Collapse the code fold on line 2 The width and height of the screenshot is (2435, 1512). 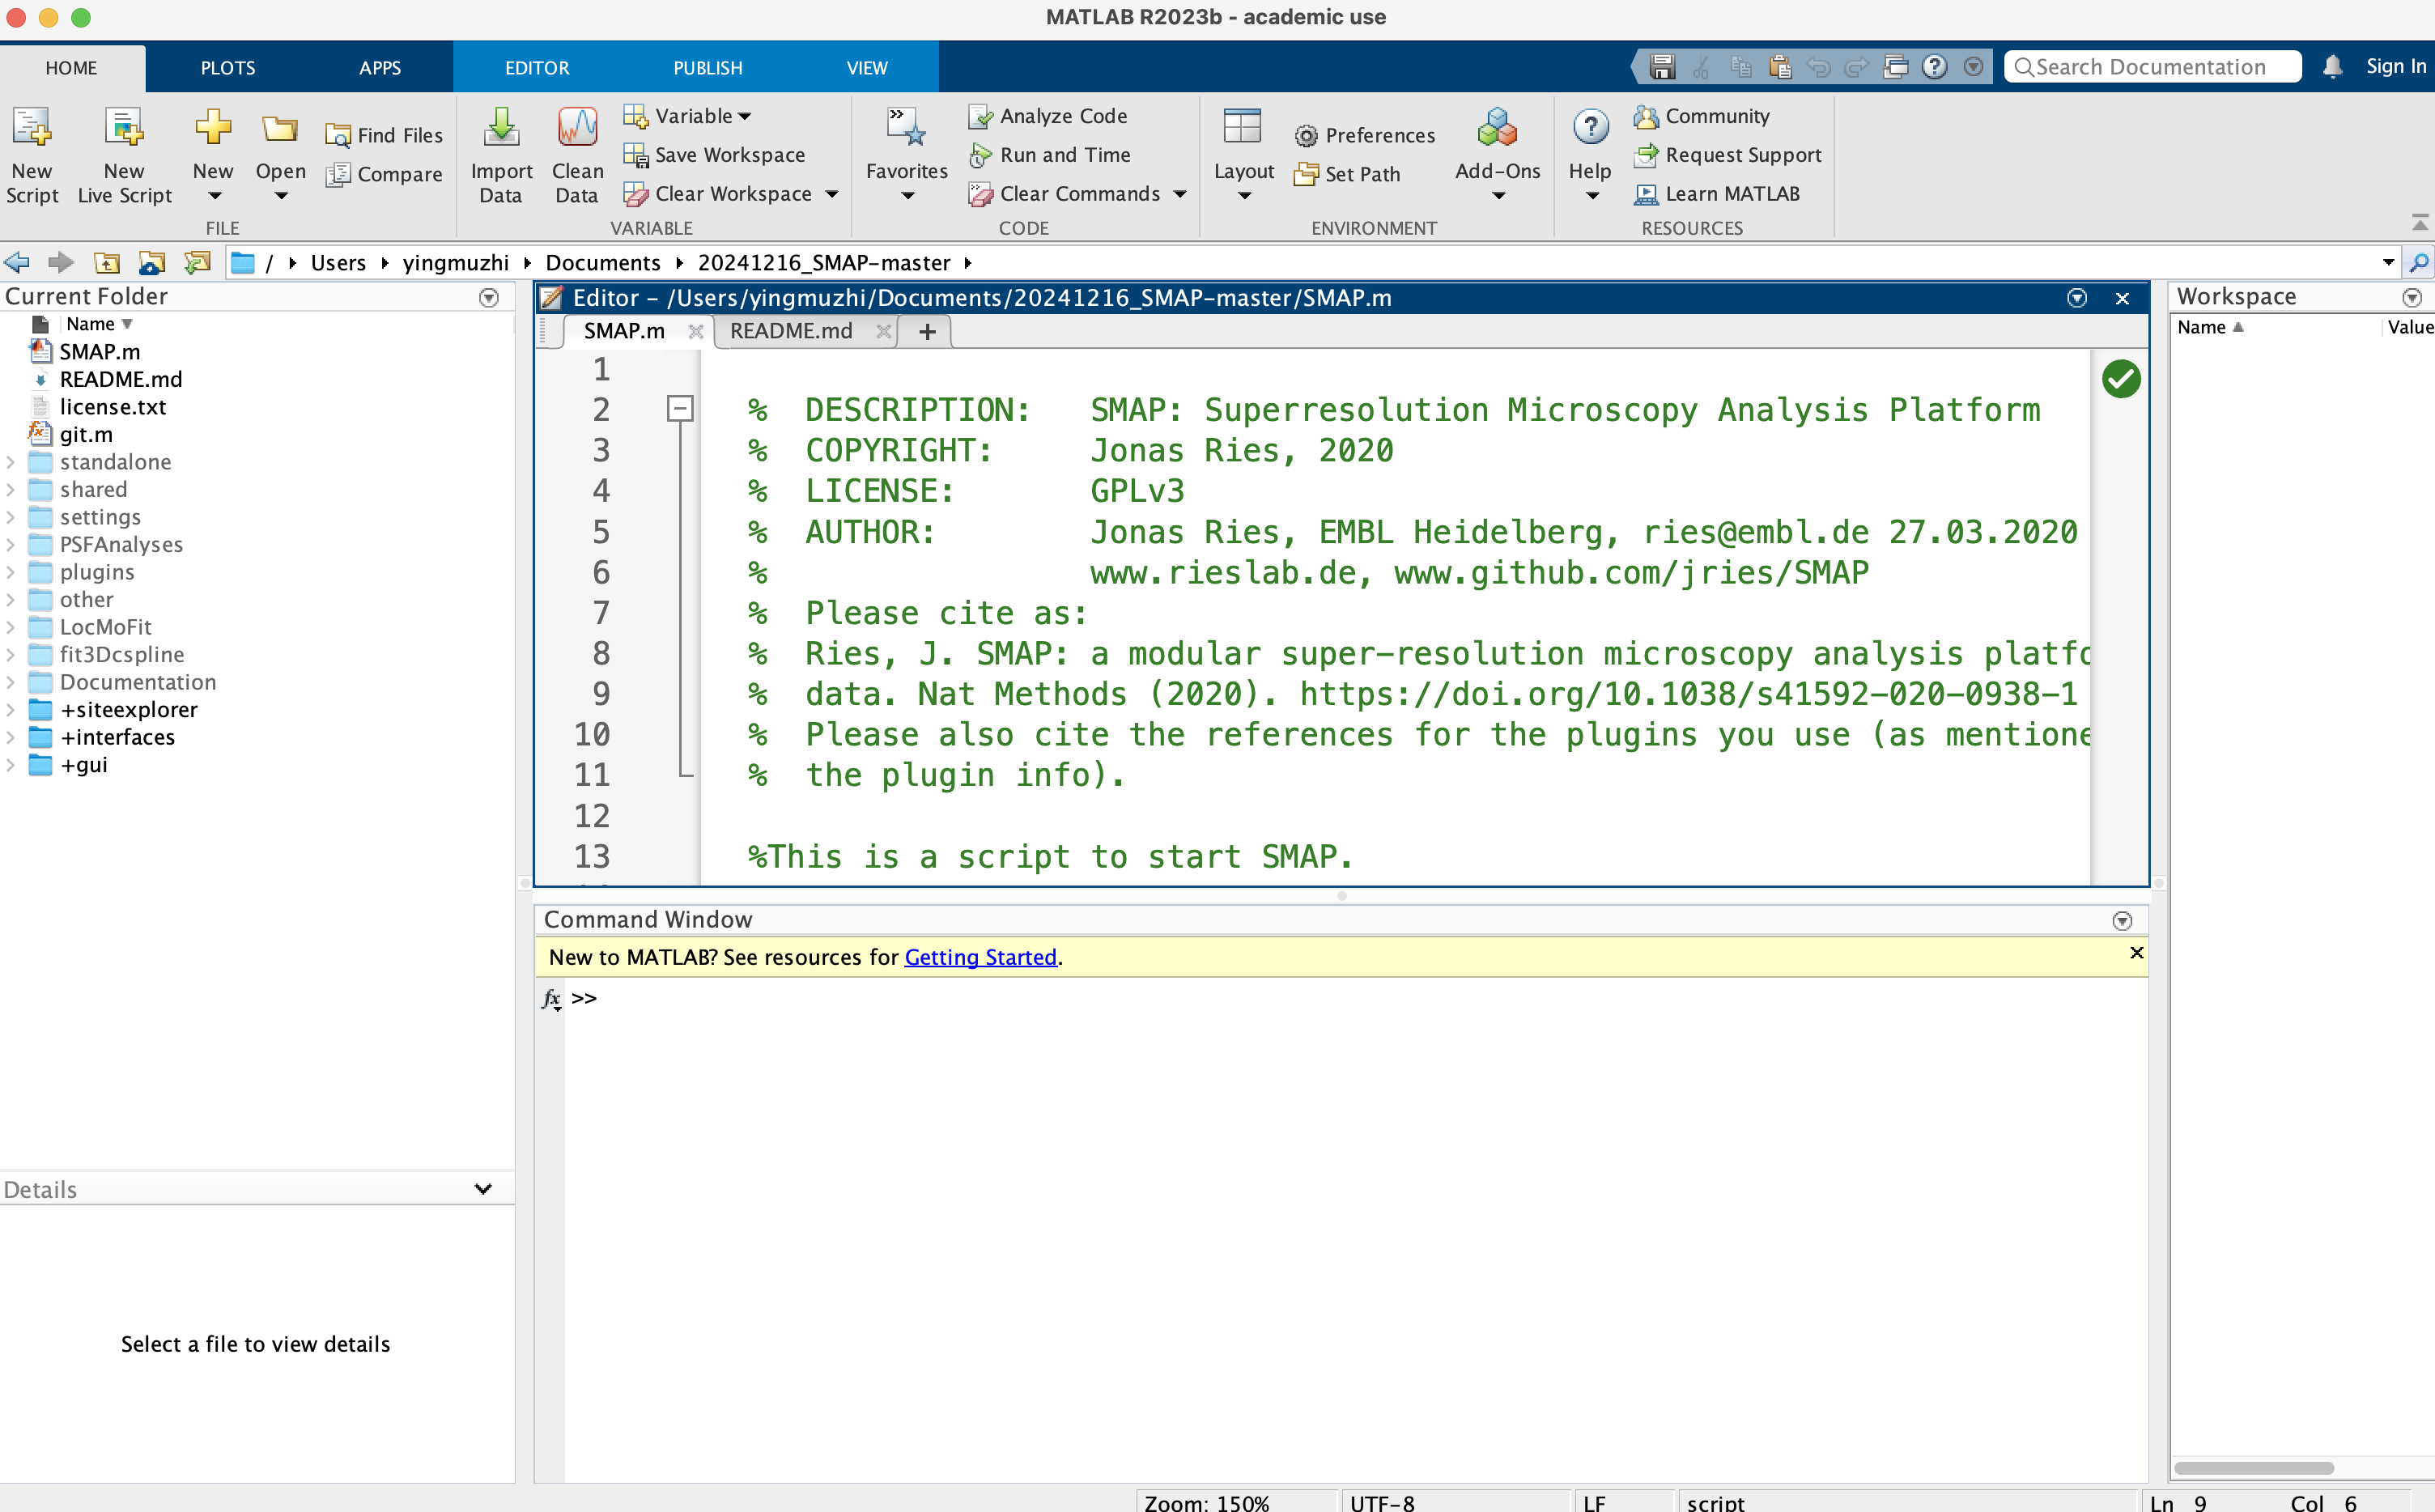[x=680, y=408]
